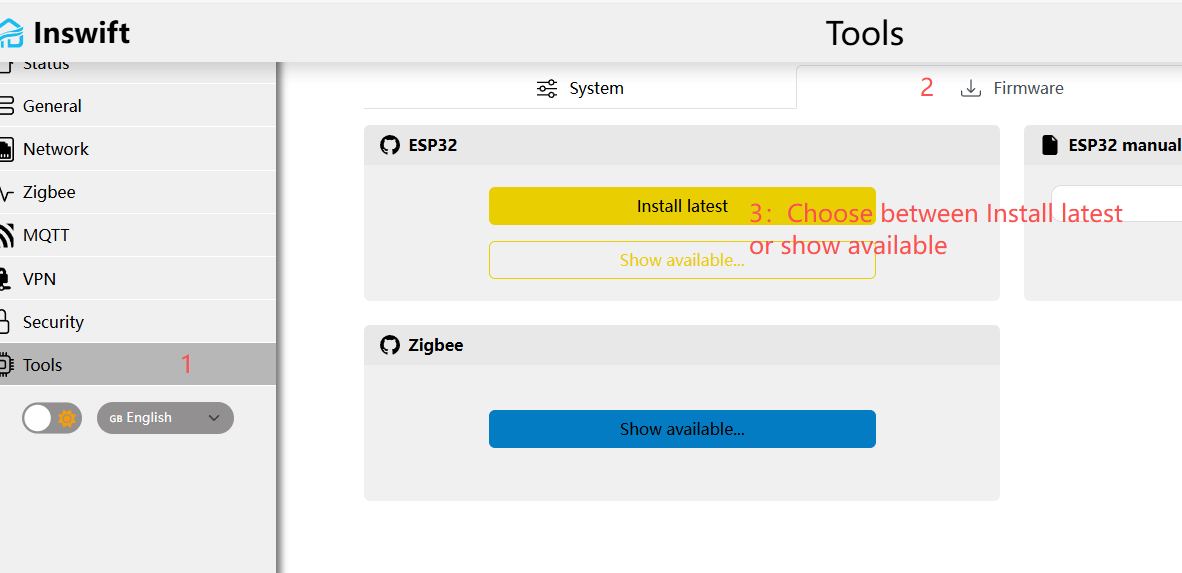Click the ESP32 card heading text
Screen dimensions: 1182x573
[x=433, y=145]
